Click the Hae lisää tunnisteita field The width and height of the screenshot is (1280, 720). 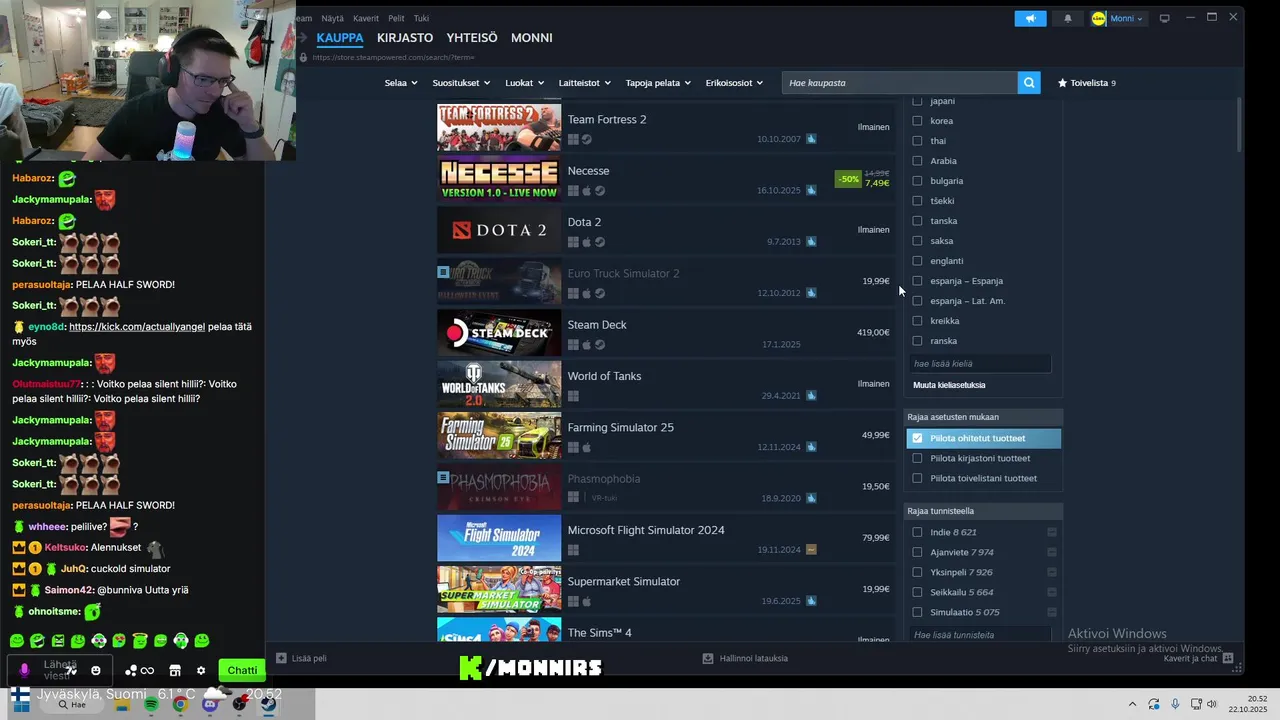tap(980, 634)
